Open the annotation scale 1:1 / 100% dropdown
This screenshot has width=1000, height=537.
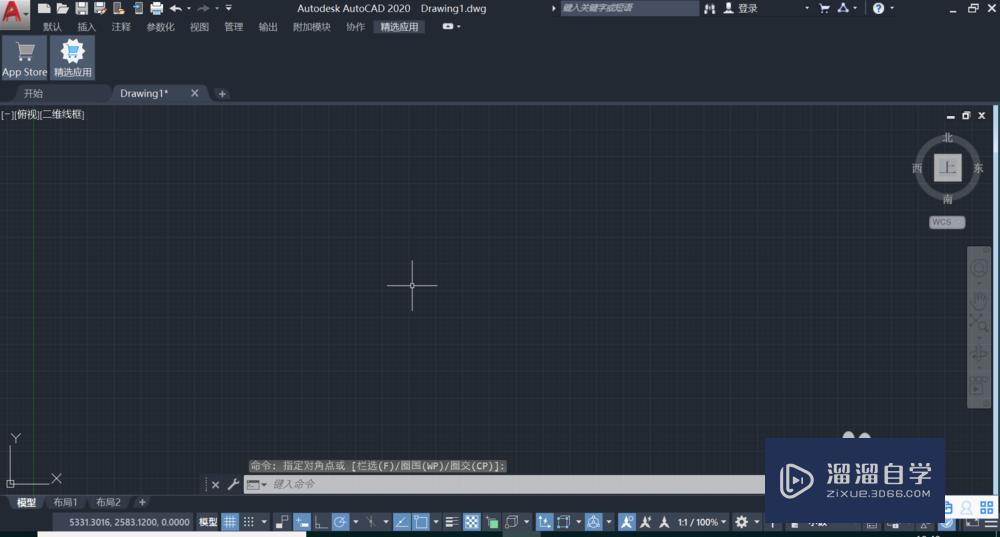point(702,522)
